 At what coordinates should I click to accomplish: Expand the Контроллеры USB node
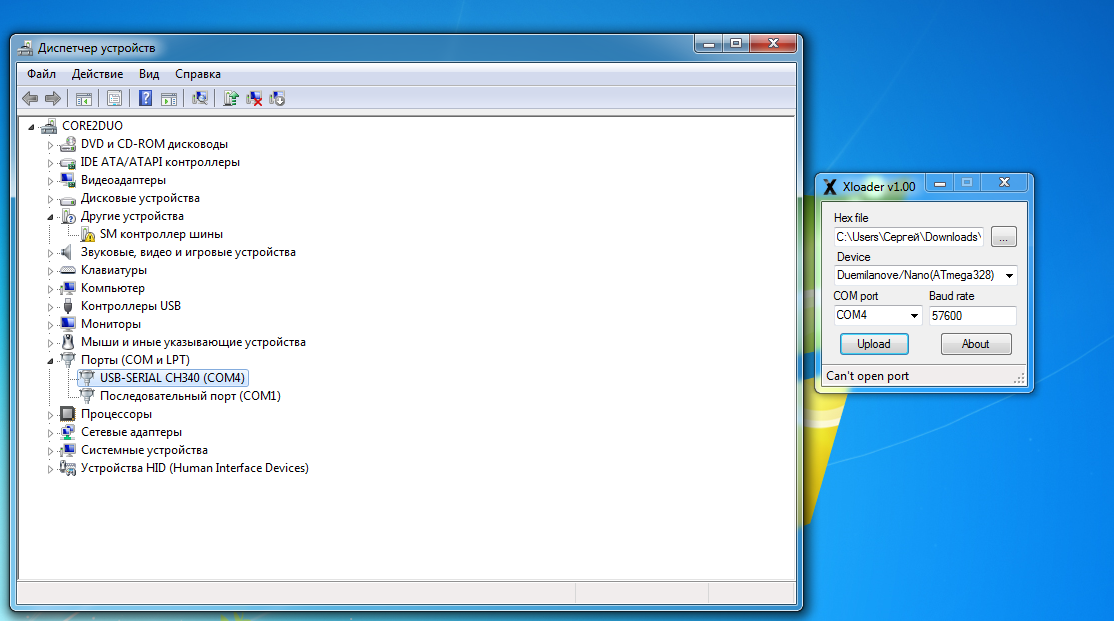tap(50, 306)
